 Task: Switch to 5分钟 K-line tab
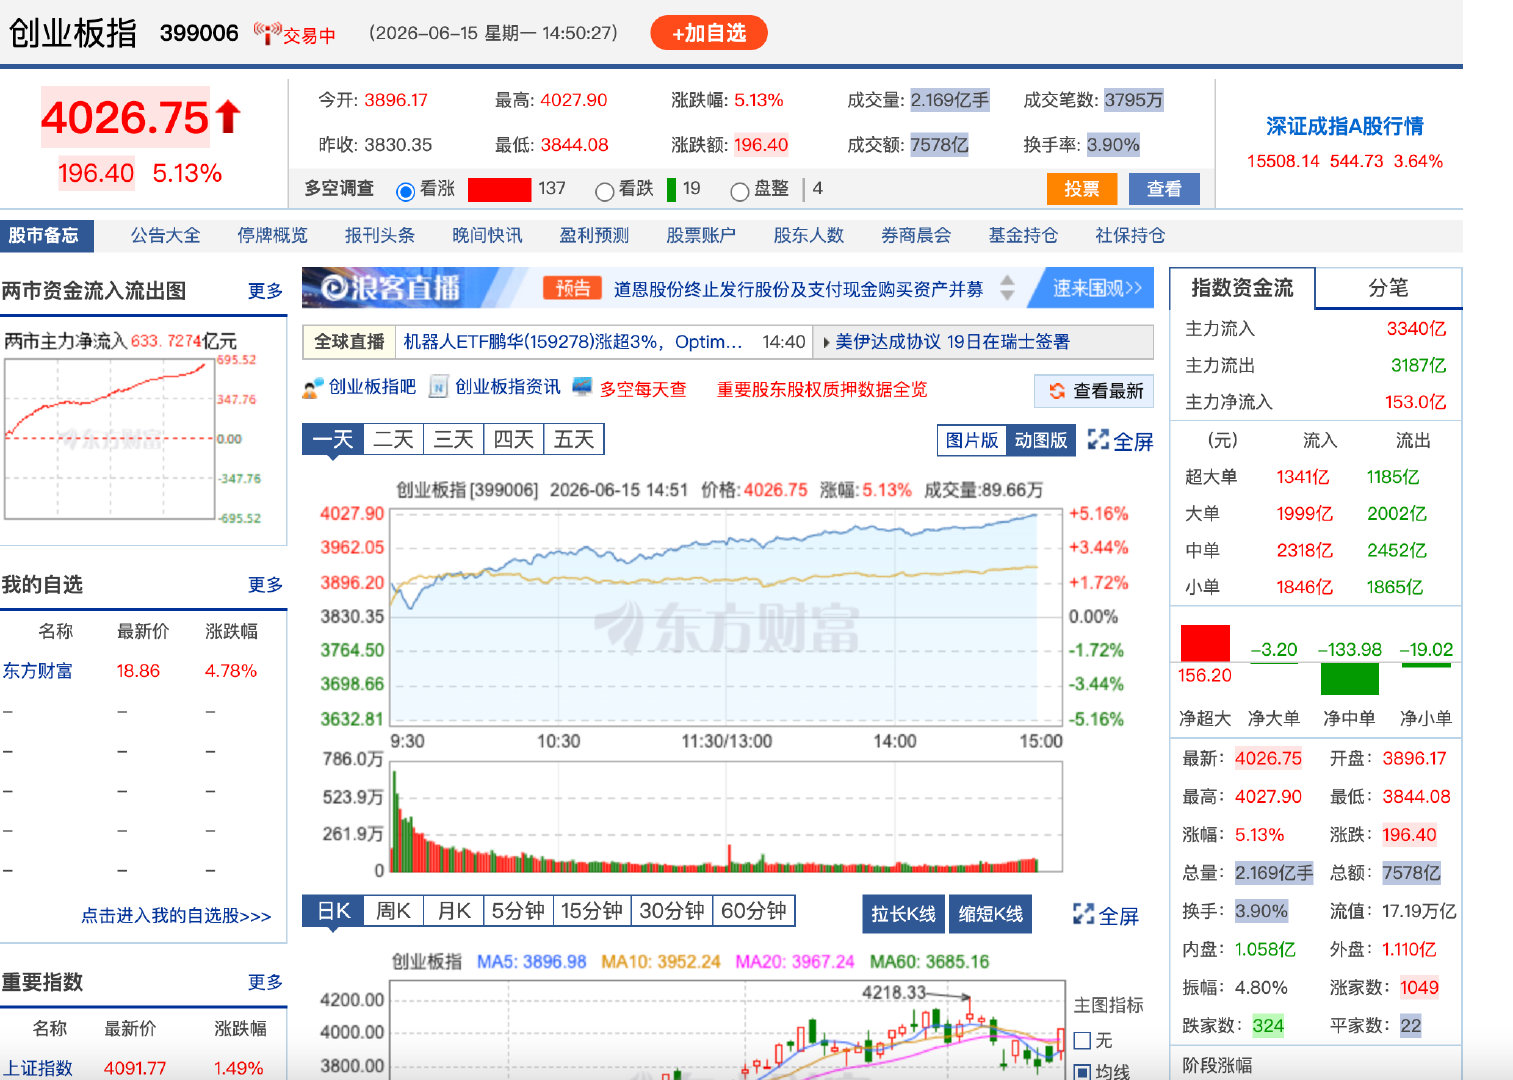pos(518,911)
